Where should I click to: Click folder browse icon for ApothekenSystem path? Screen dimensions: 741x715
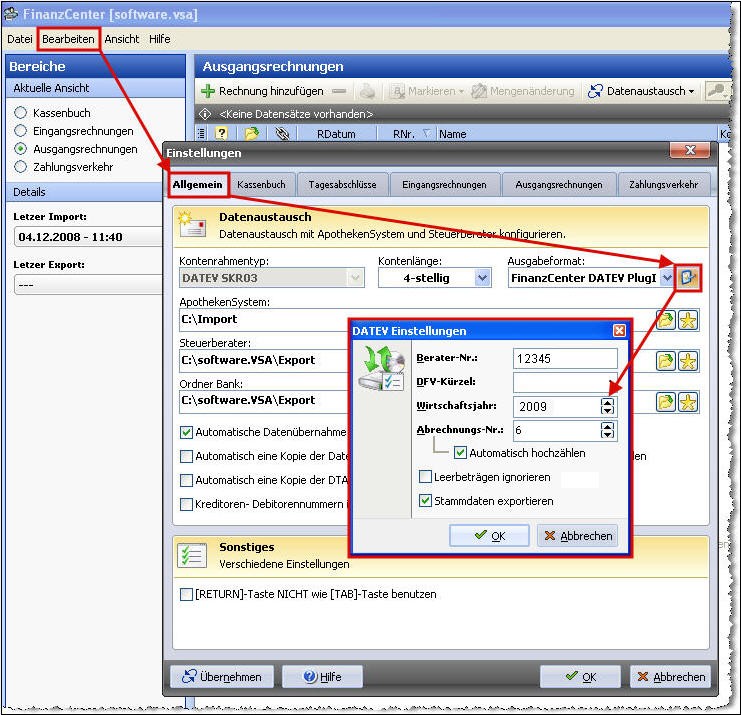tap(666, 320)
